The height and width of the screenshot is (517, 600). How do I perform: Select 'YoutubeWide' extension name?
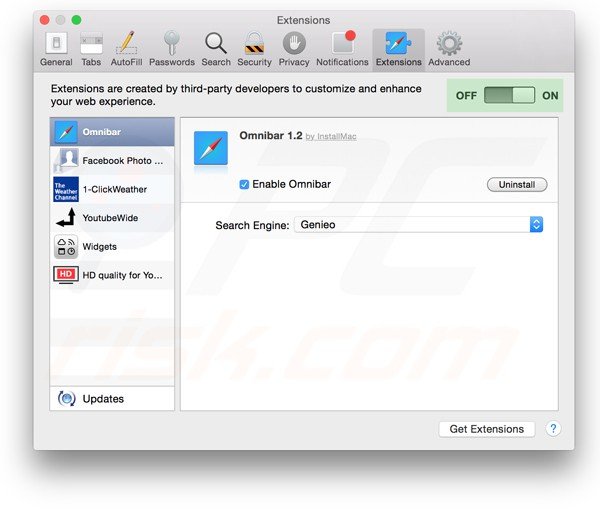[110, 218]
